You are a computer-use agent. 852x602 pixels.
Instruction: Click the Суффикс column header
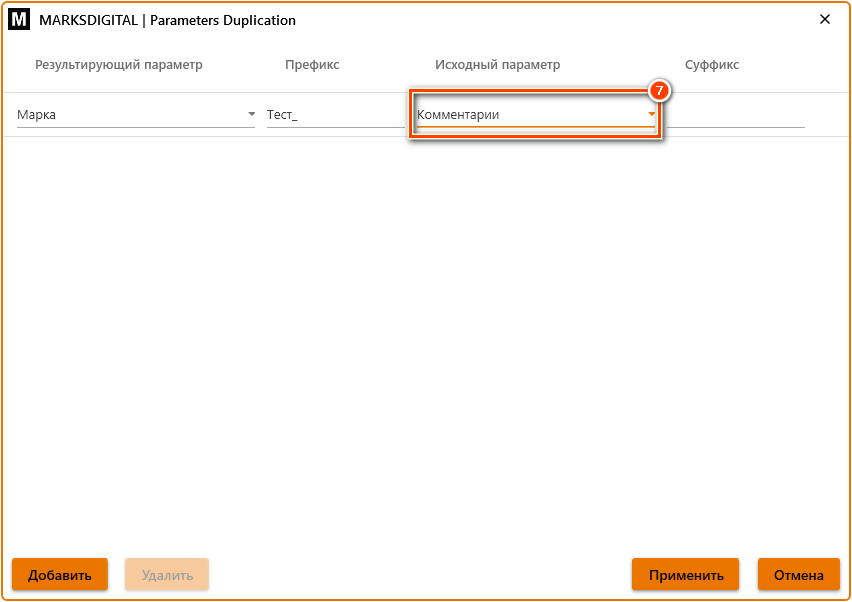[x=712, y=65]
